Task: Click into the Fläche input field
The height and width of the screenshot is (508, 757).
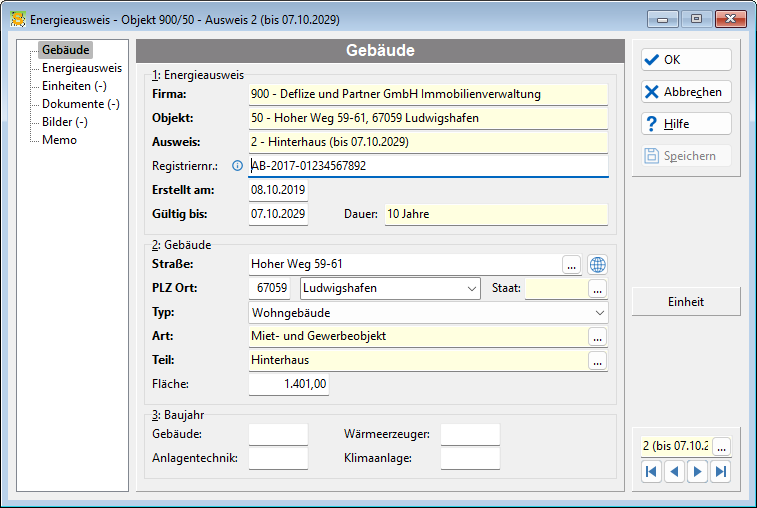Action: (289, 384)
